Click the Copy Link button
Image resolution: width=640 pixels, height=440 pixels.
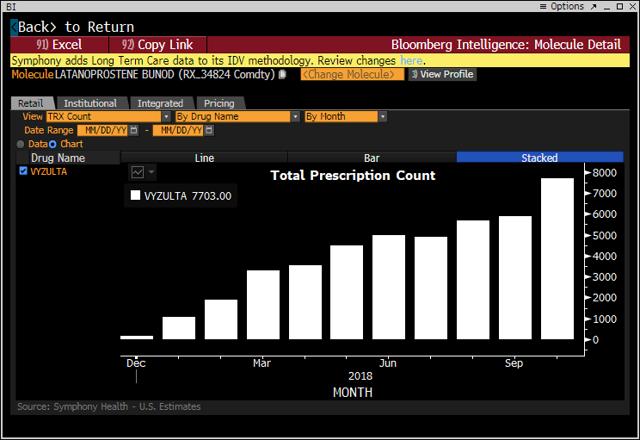tap(158, 44)
